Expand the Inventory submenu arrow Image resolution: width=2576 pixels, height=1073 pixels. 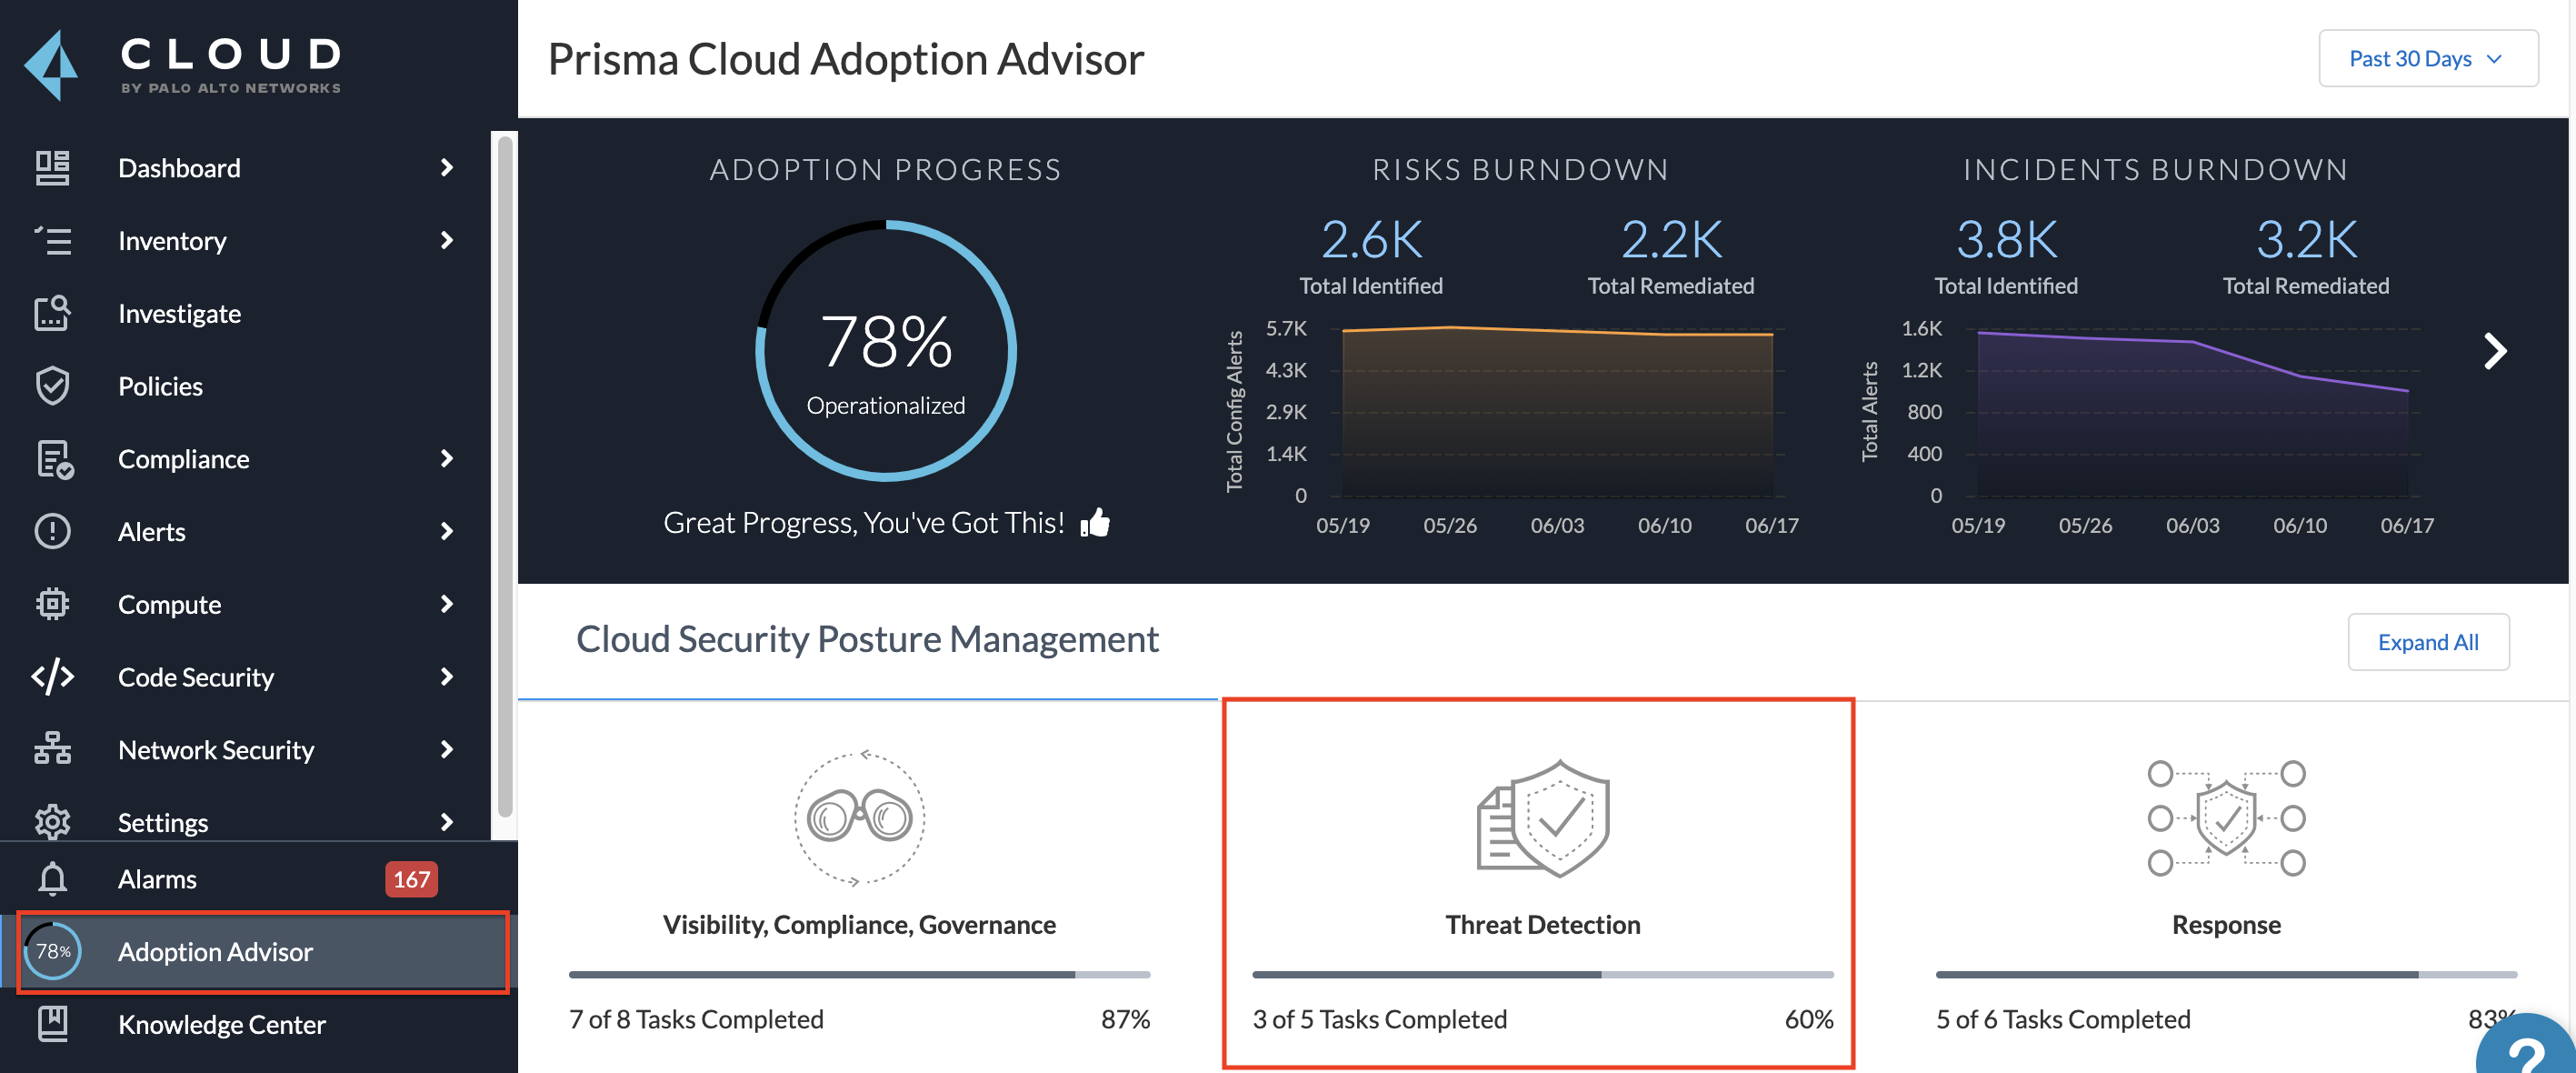[446, 241]
